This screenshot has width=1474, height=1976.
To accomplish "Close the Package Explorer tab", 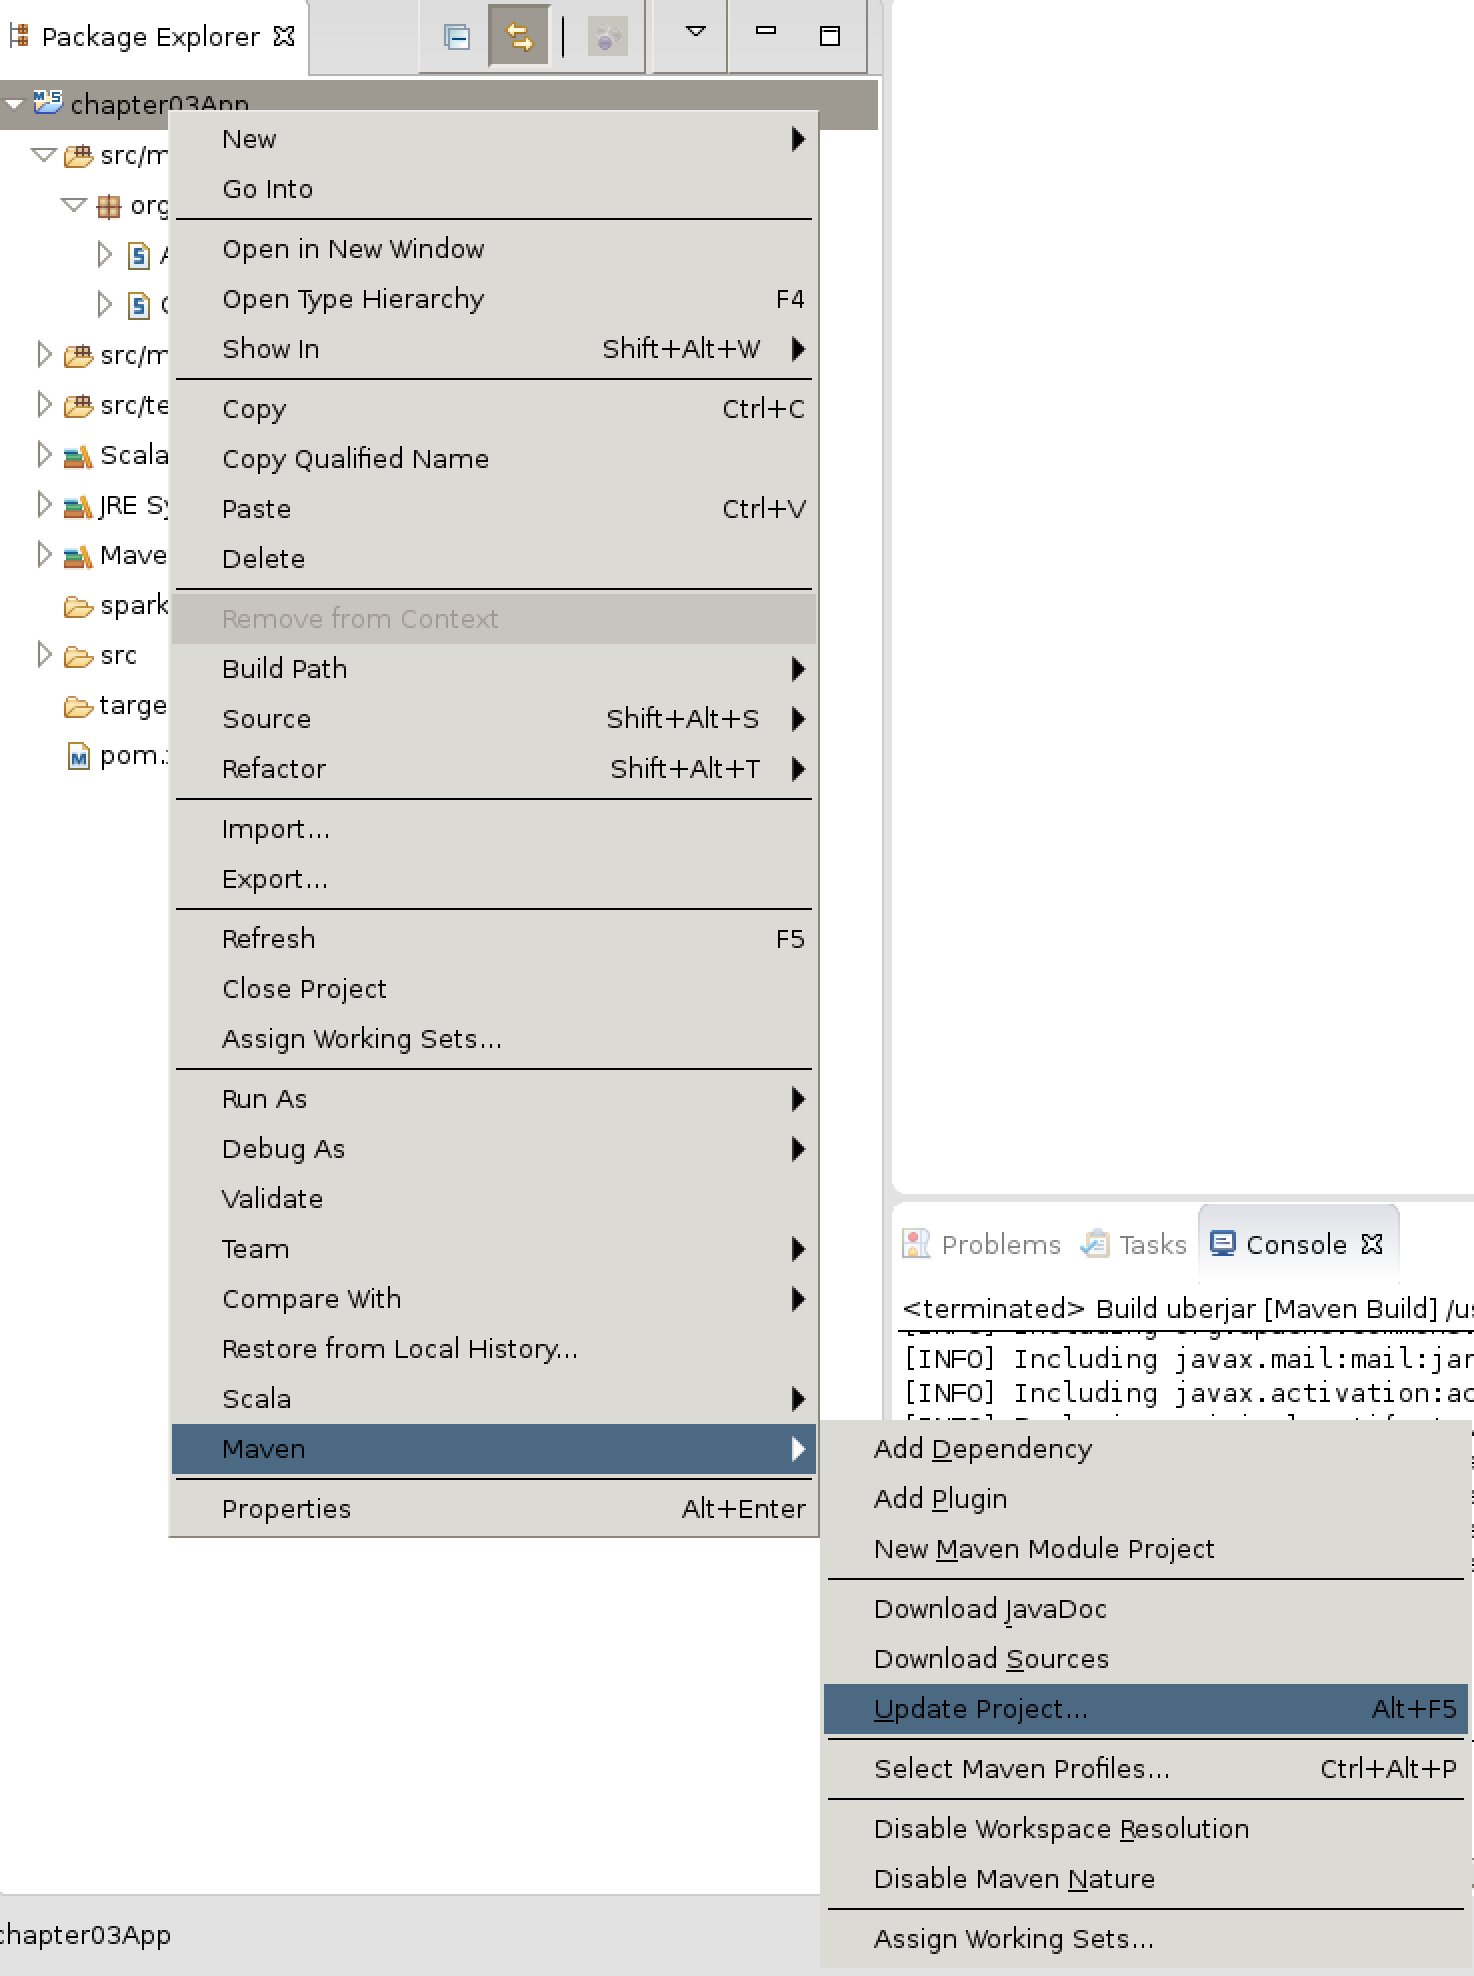I will click(x=284, y=36).
